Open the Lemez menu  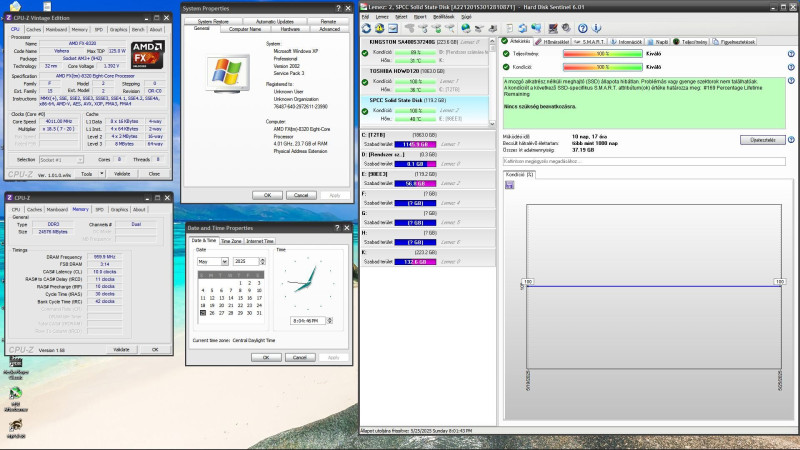(x=382, y=17)
